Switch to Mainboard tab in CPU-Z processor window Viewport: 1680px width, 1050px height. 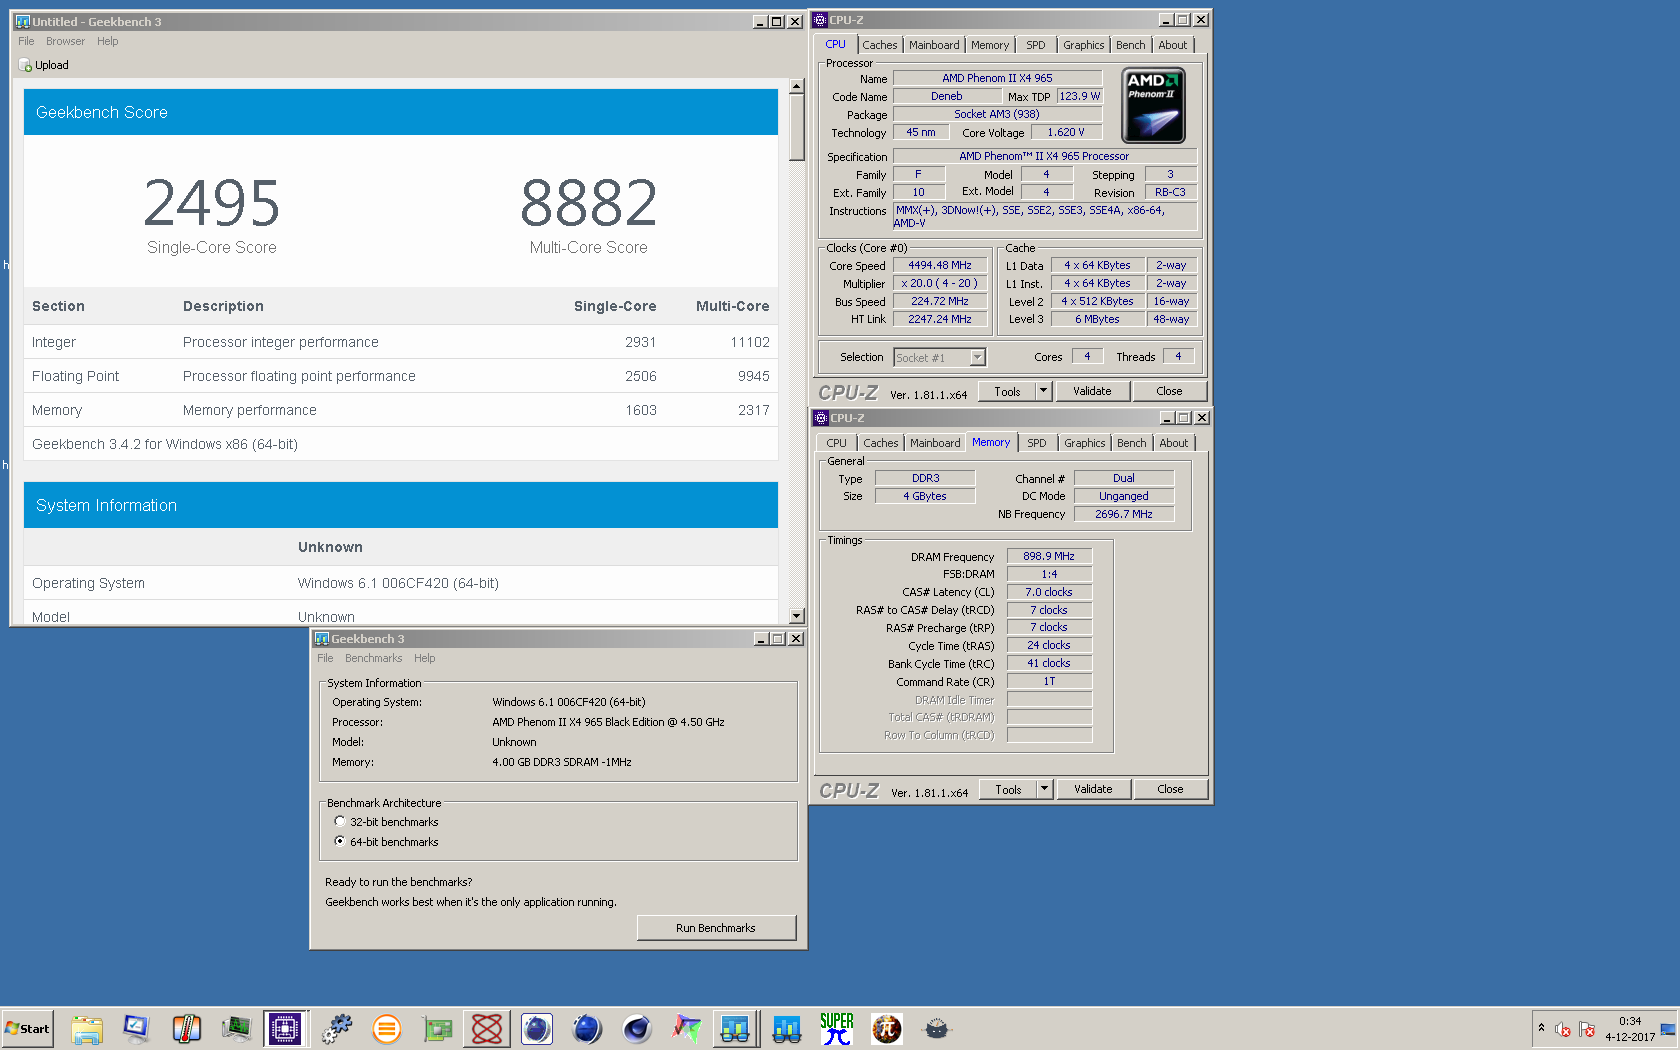pos(934,45)
